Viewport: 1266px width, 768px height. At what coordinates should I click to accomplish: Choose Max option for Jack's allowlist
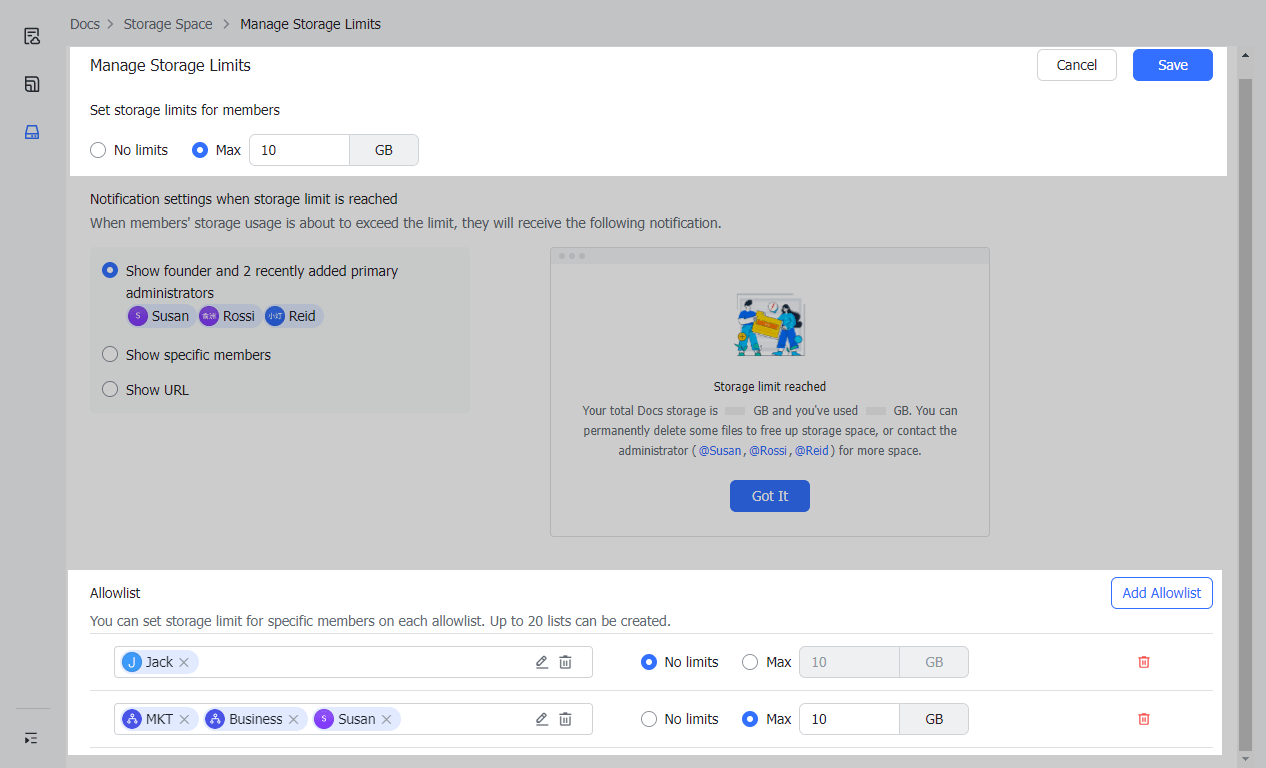click(x=750, y=662)
